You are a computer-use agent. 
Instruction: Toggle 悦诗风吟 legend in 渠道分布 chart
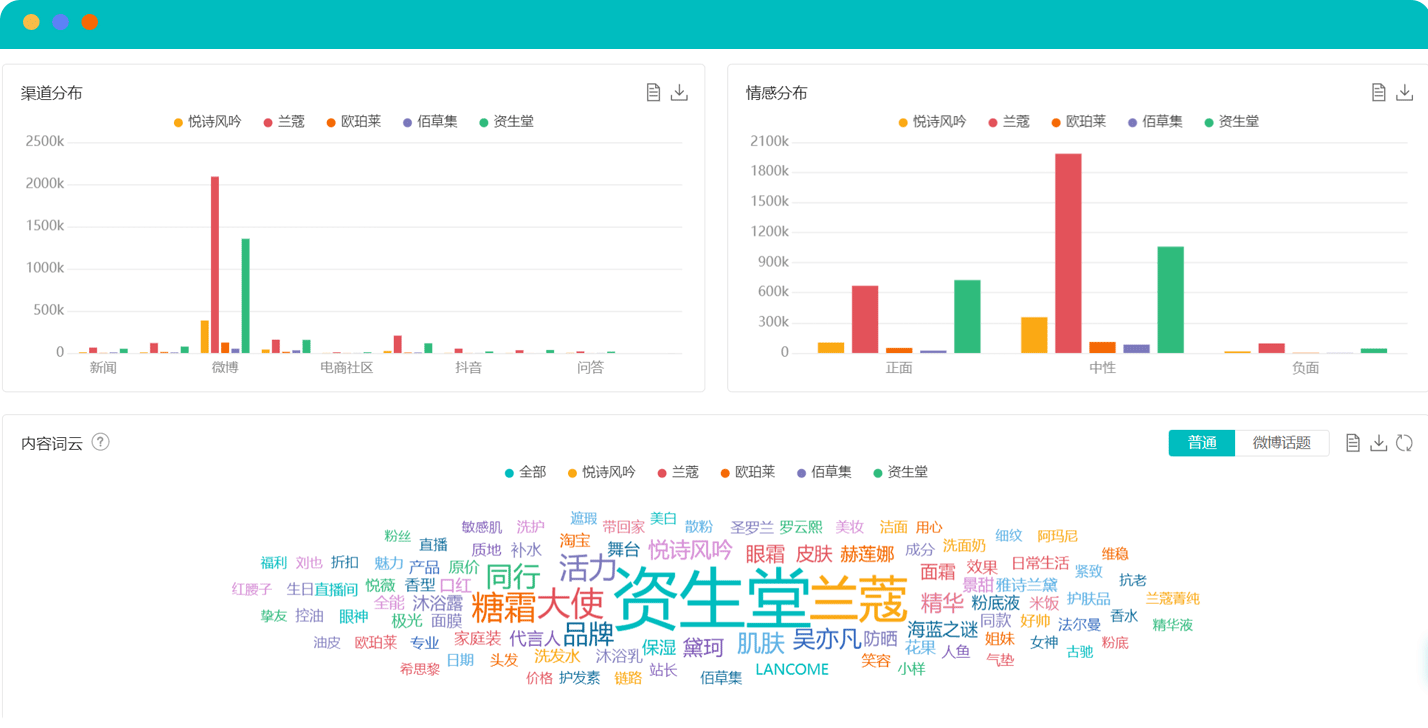point(207,122)
